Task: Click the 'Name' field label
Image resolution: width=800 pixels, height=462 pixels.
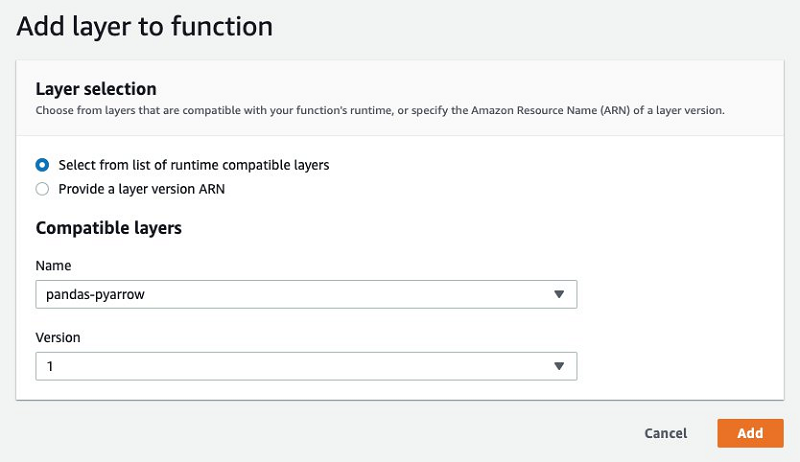Action: click(x=53, y=265)
